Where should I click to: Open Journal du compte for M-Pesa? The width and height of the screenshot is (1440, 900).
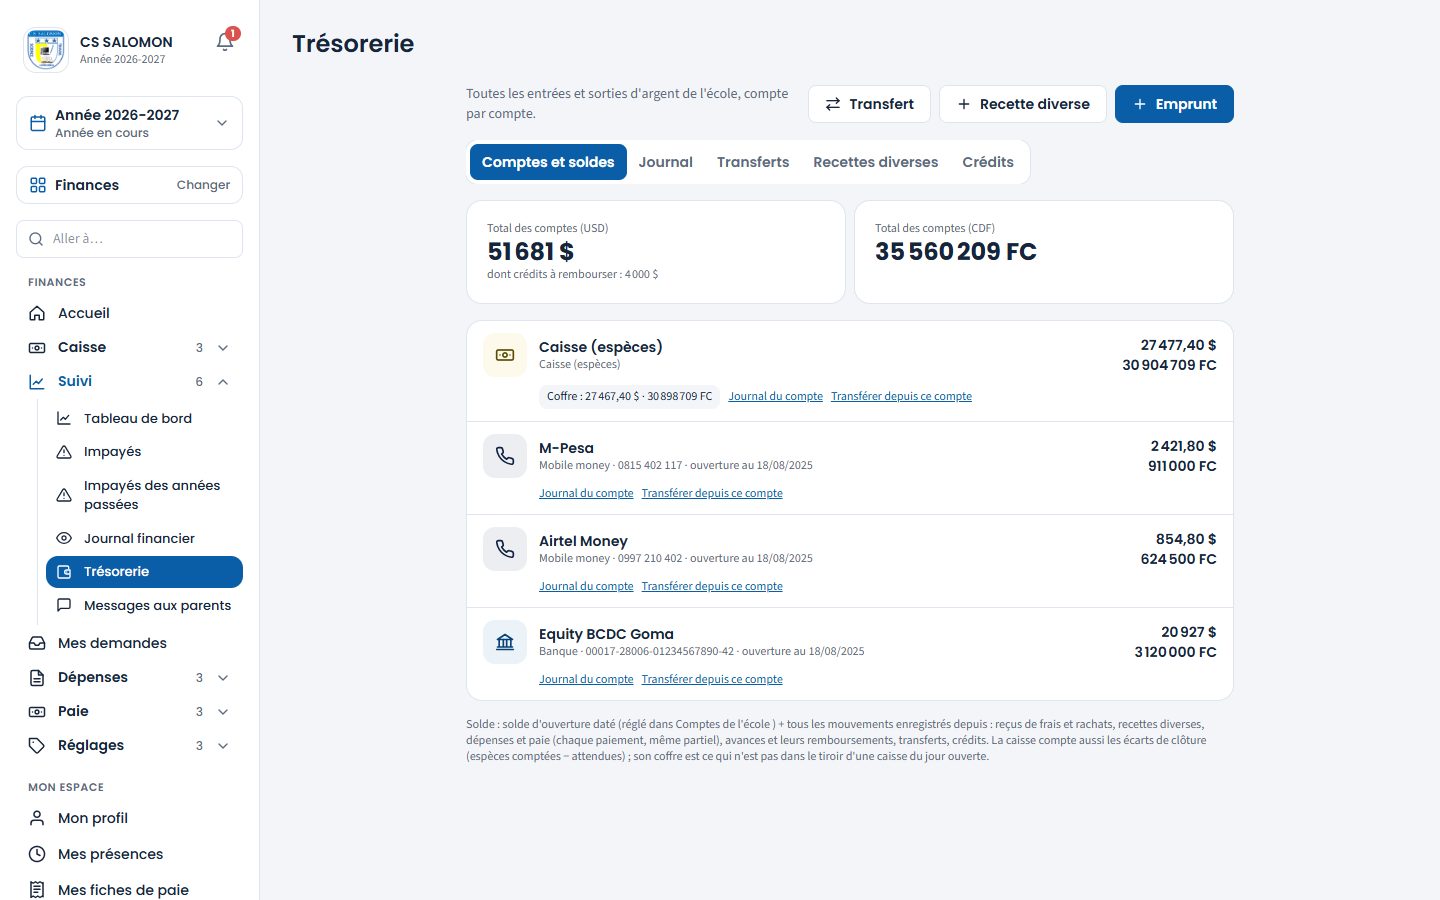586,493
